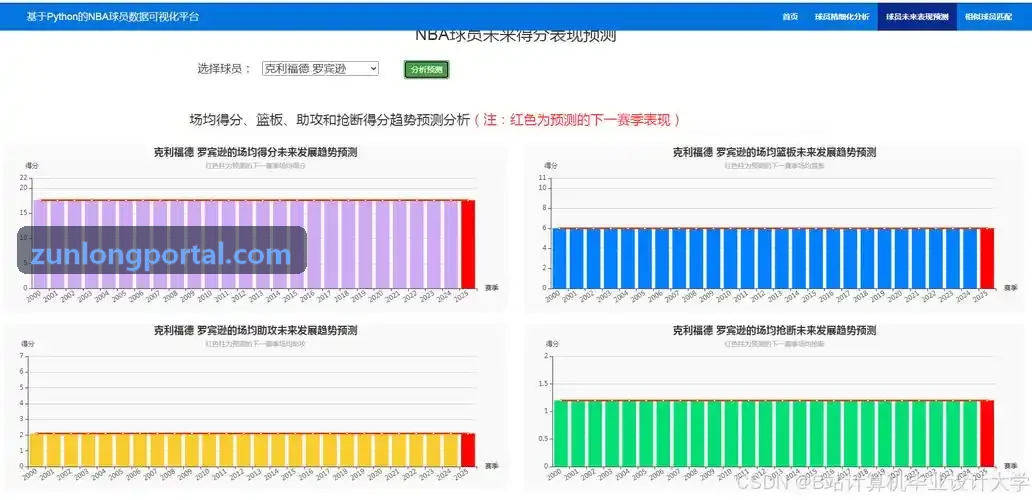Image resolution: width=1032 pixels, height=500 pixels.
Task: Click the chart title 克利福德 罗宾逊的场均助攻未来发展趋势预测
Action: click(255, 330)
